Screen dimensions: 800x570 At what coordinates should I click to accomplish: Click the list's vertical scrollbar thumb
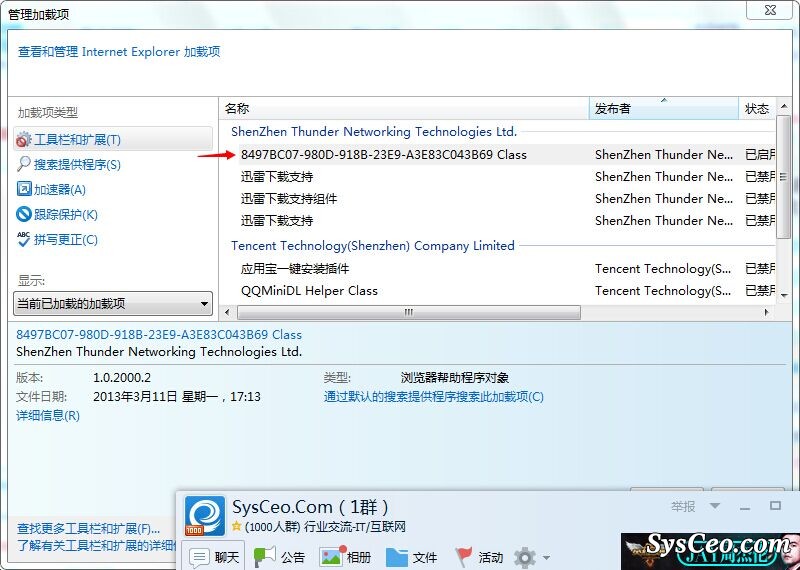(x=783, y=177)
